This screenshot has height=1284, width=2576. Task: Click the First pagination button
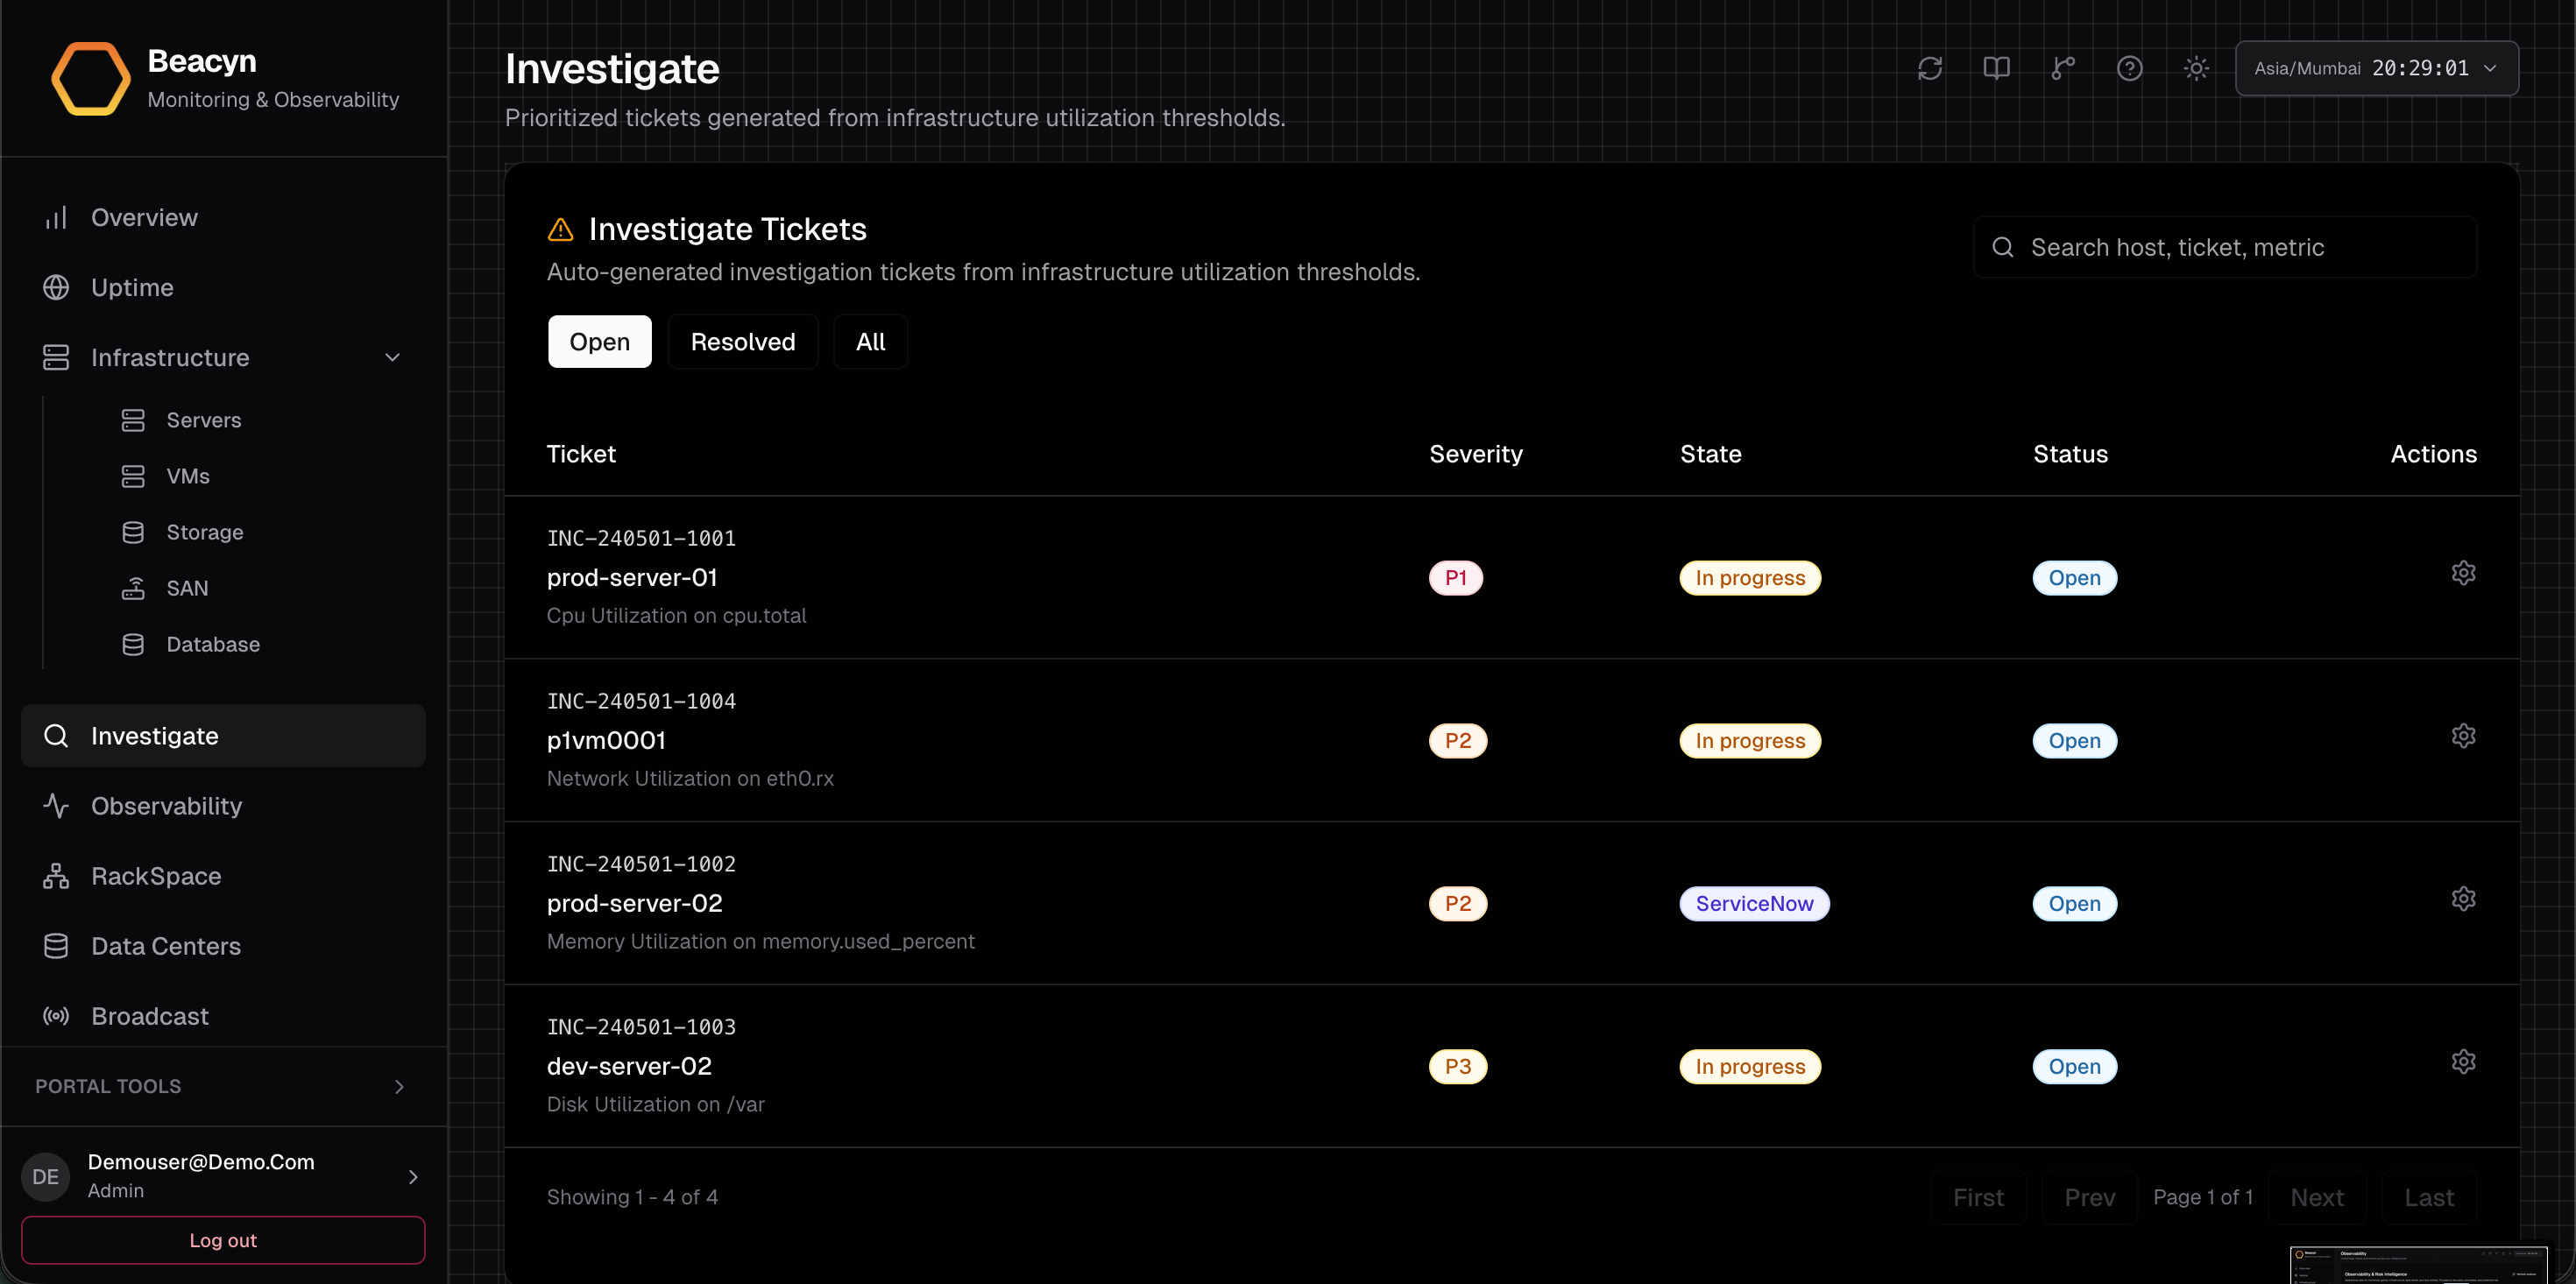click(1978, 1198)
